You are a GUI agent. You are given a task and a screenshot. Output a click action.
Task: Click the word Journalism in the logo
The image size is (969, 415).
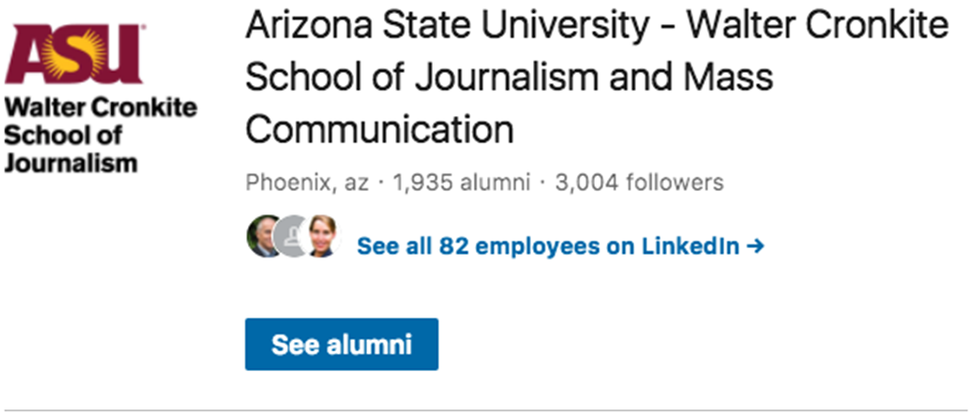70,162
